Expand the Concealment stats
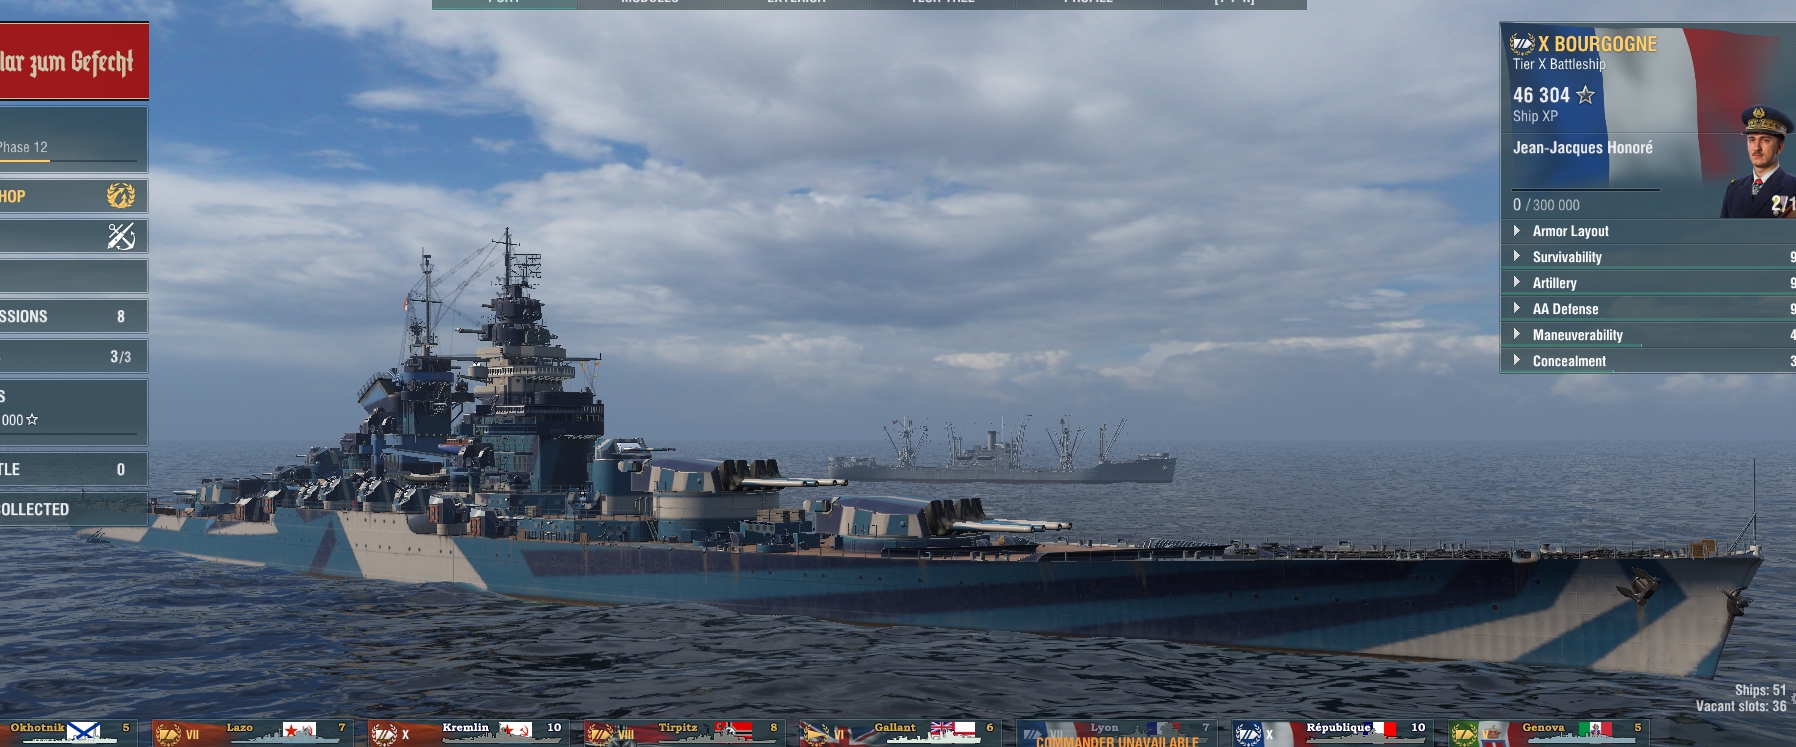This screenshot has height=747, width=1796. click(x=1648, y=361)
